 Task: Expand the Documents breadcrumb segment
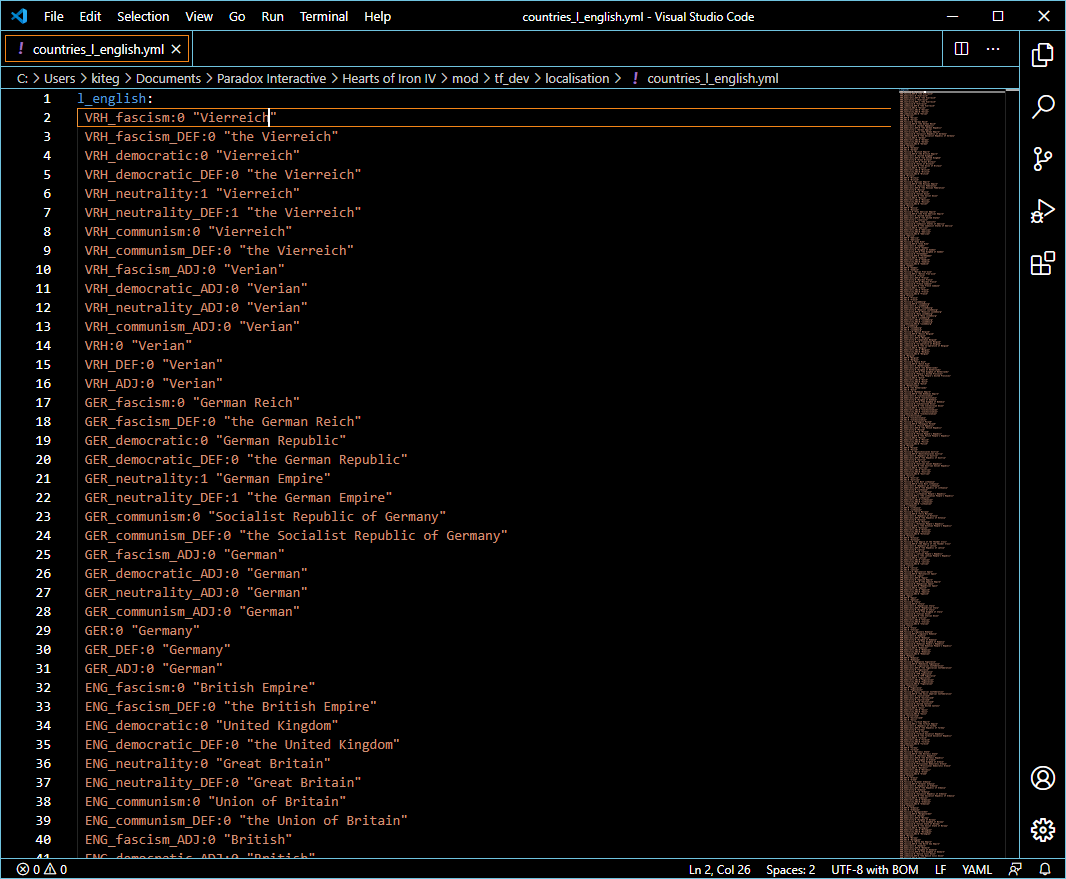[169, 78]
